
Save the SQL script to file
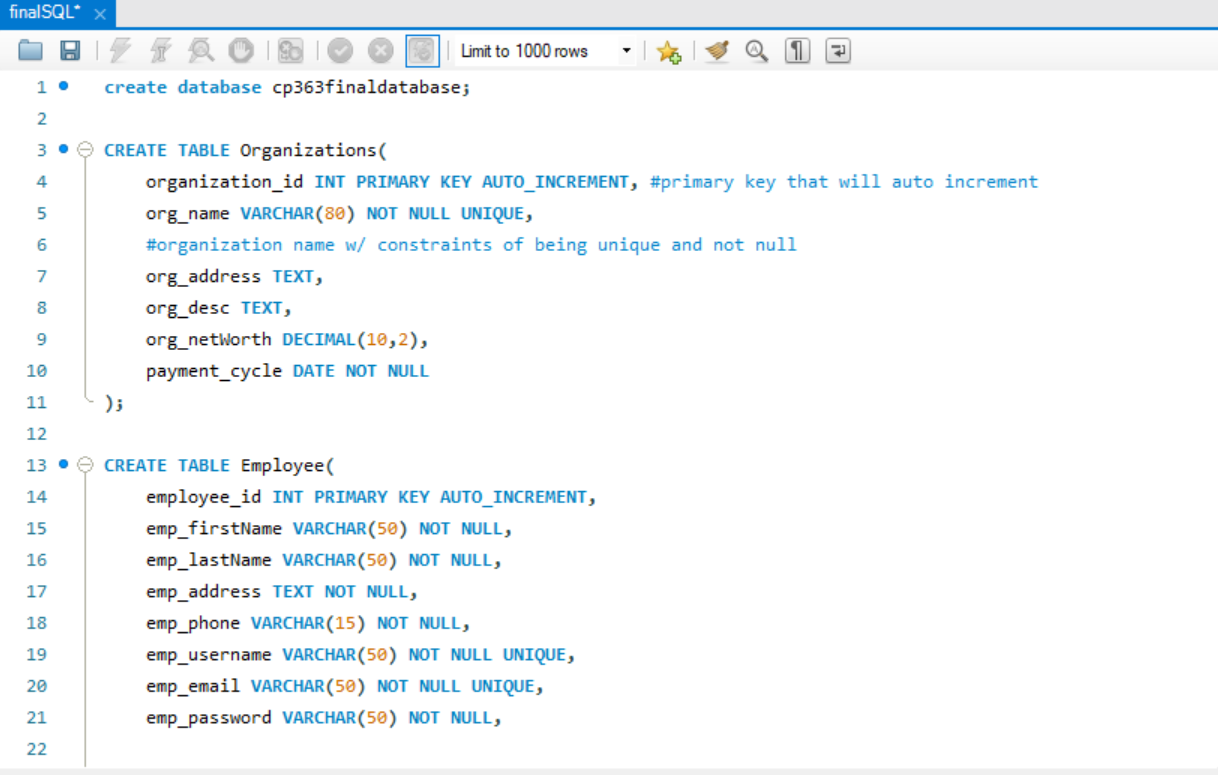[x=69, y=50]
